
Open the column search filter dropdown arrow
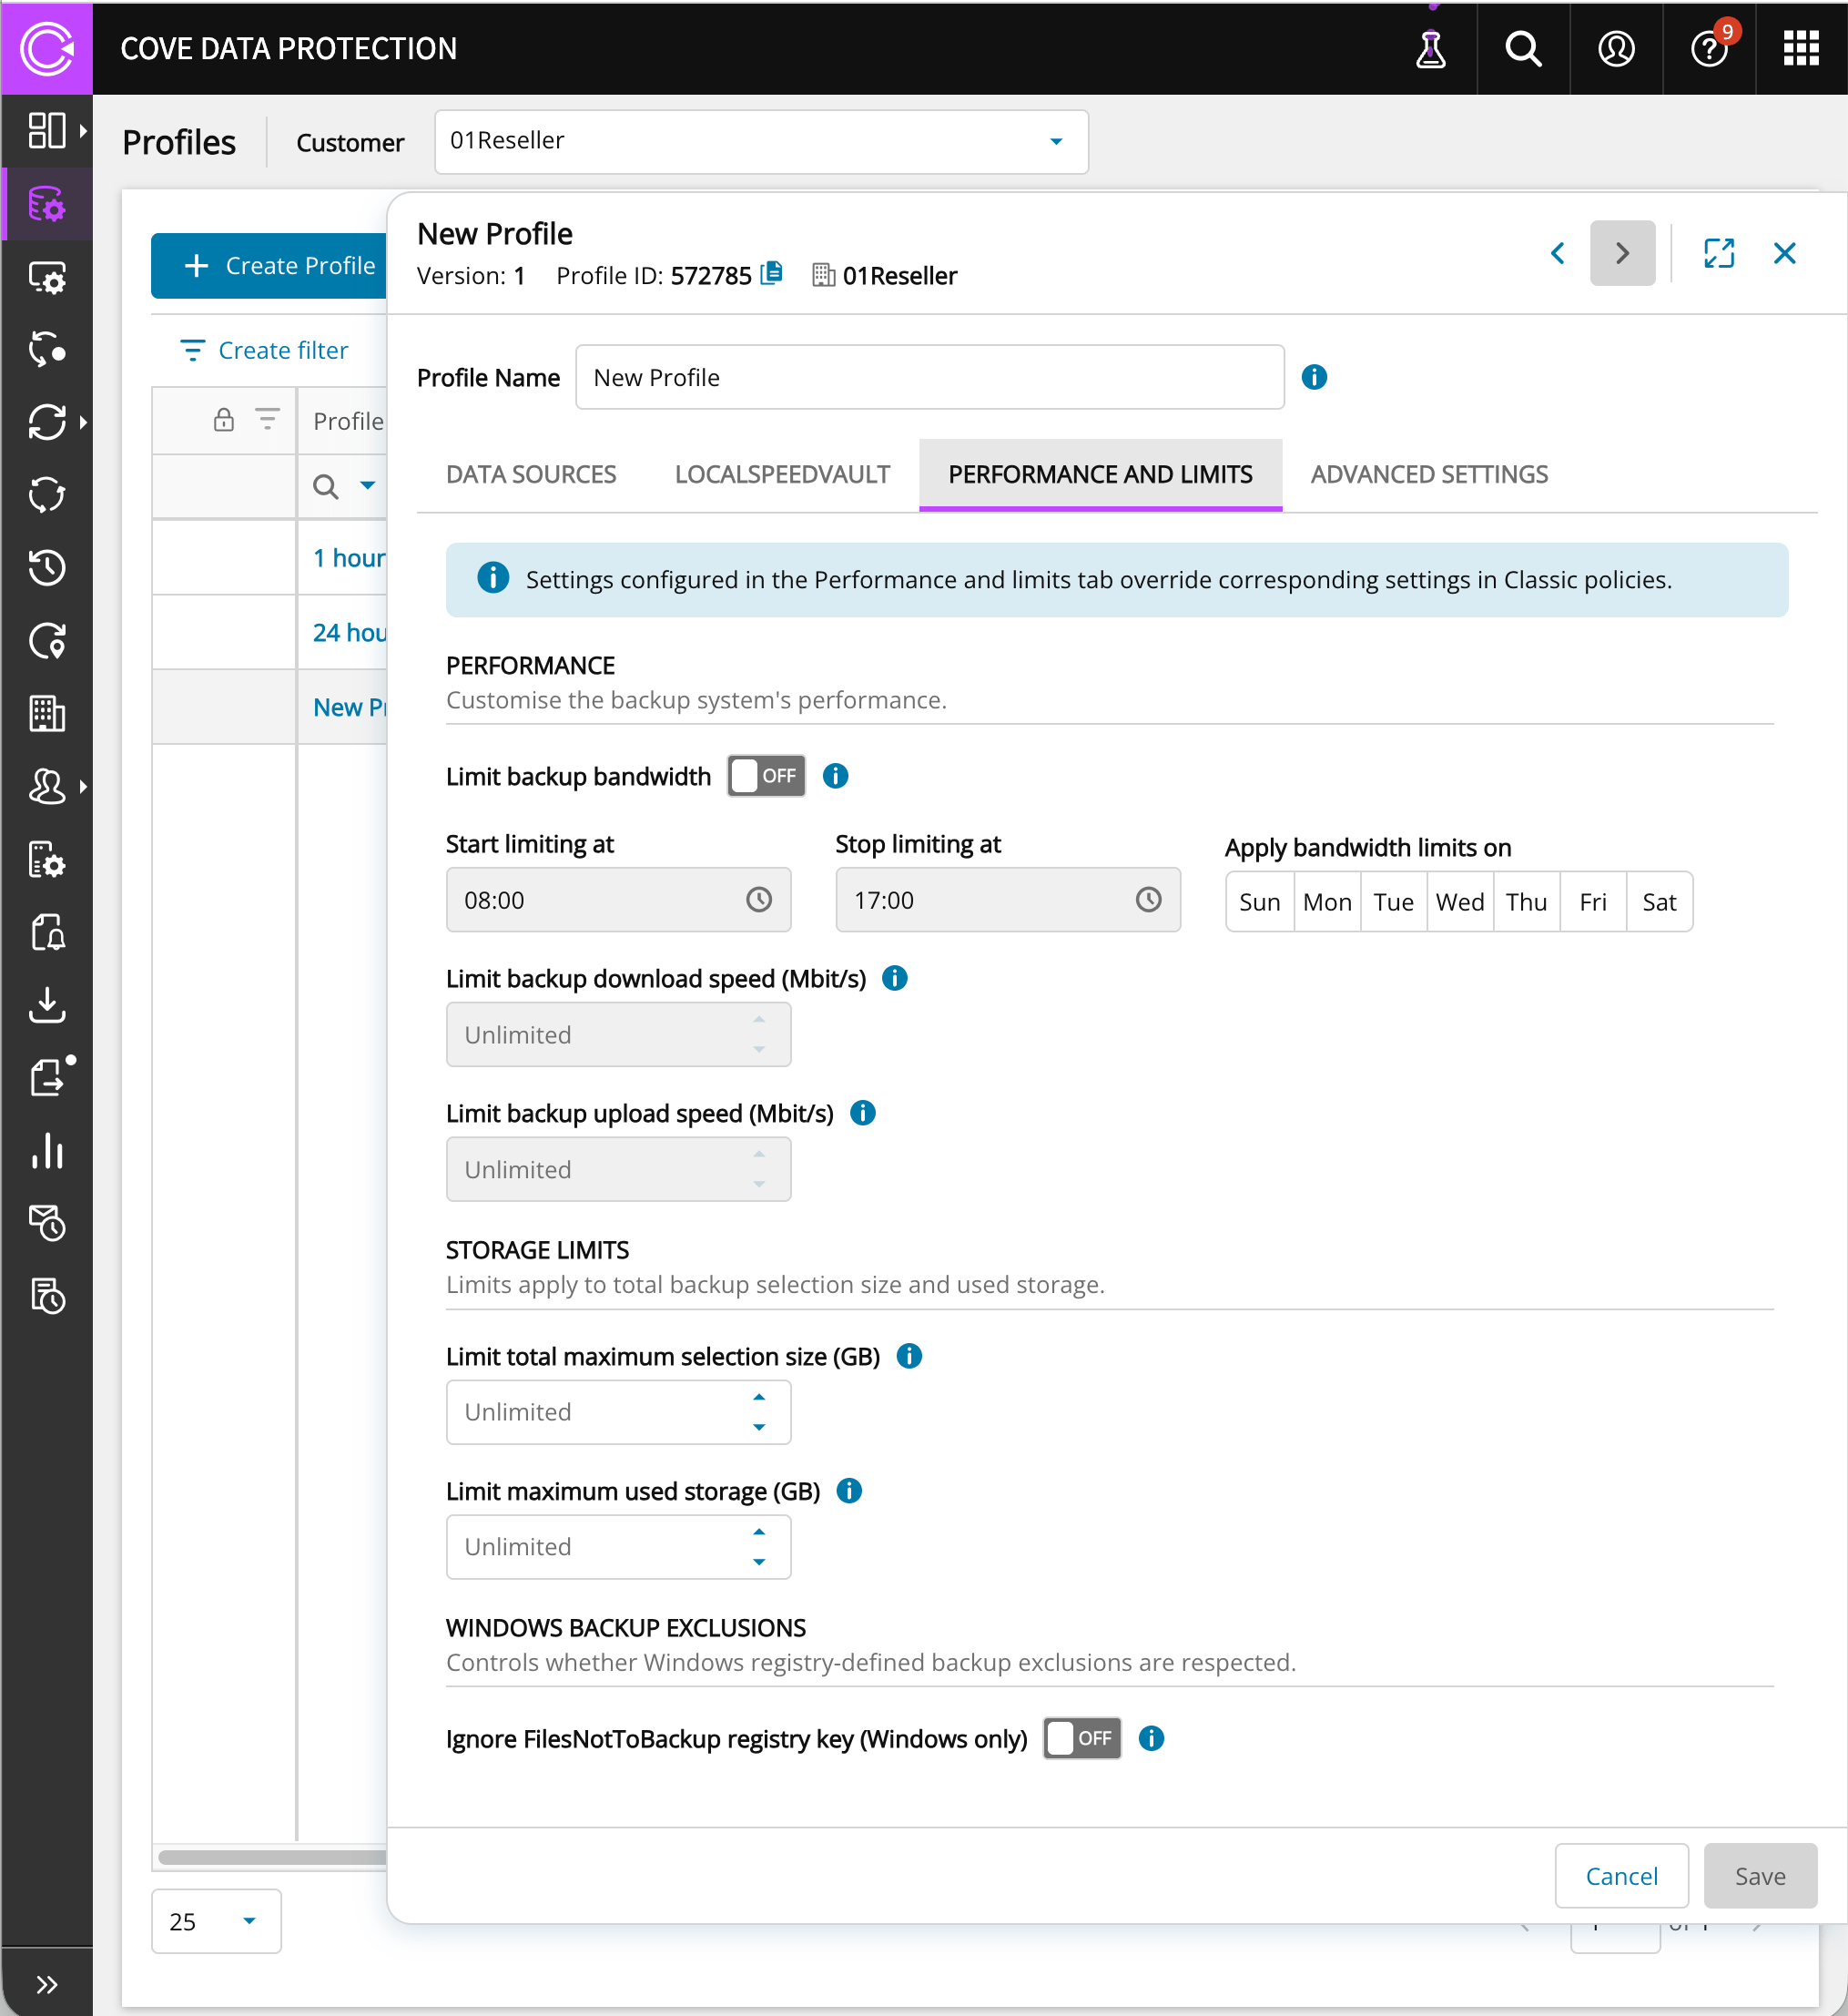[368, 486]
